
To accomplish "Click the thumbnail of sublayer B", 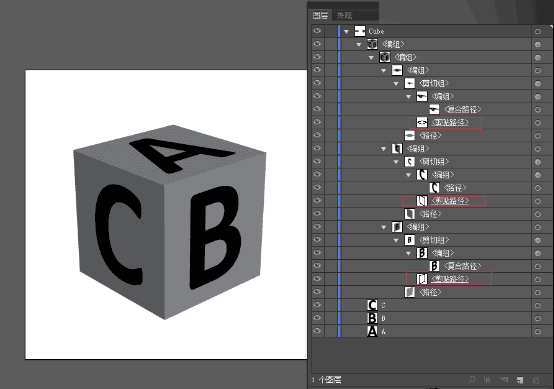I will pyautogui.click(x=372, y=318).
